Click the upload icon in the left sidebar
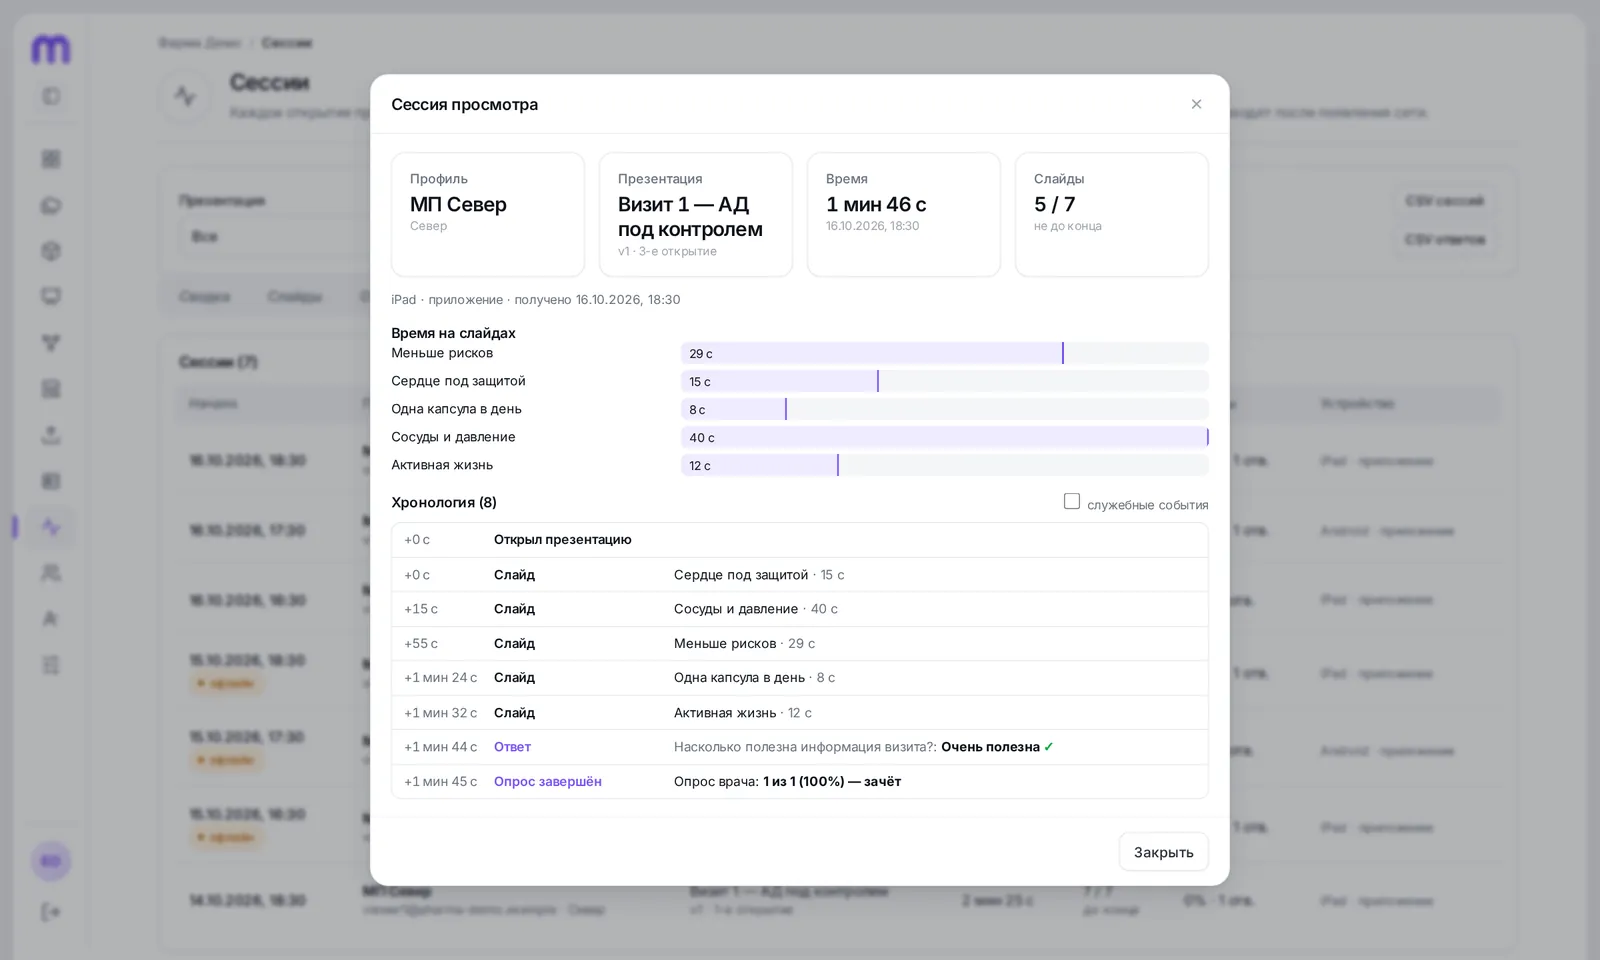This screenshot has height=960, width=1600. click(51, 435)
